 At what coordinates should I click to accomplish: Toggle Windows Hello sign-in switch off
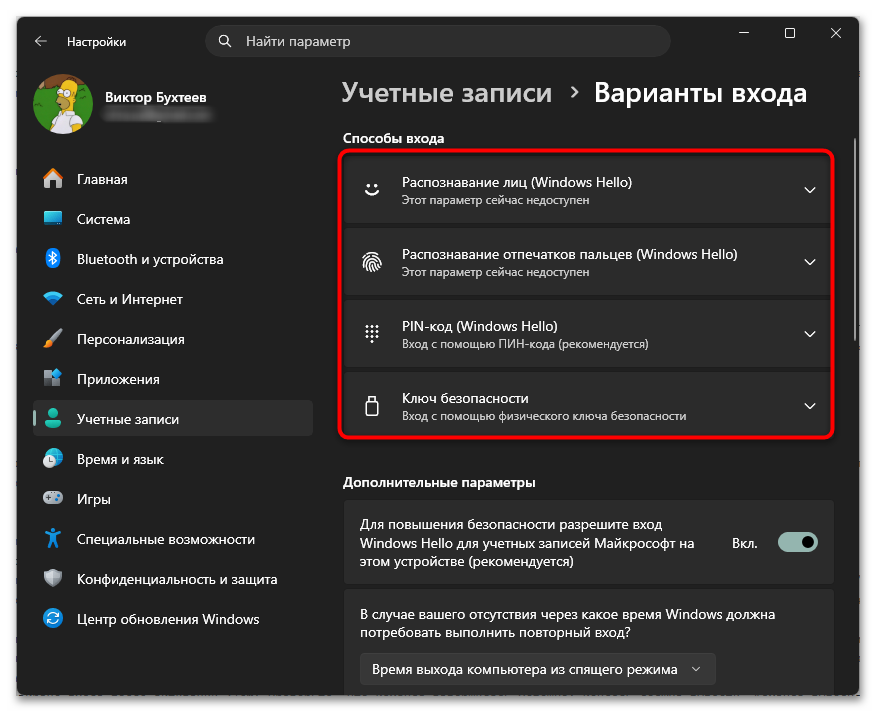tap(797, 542)
